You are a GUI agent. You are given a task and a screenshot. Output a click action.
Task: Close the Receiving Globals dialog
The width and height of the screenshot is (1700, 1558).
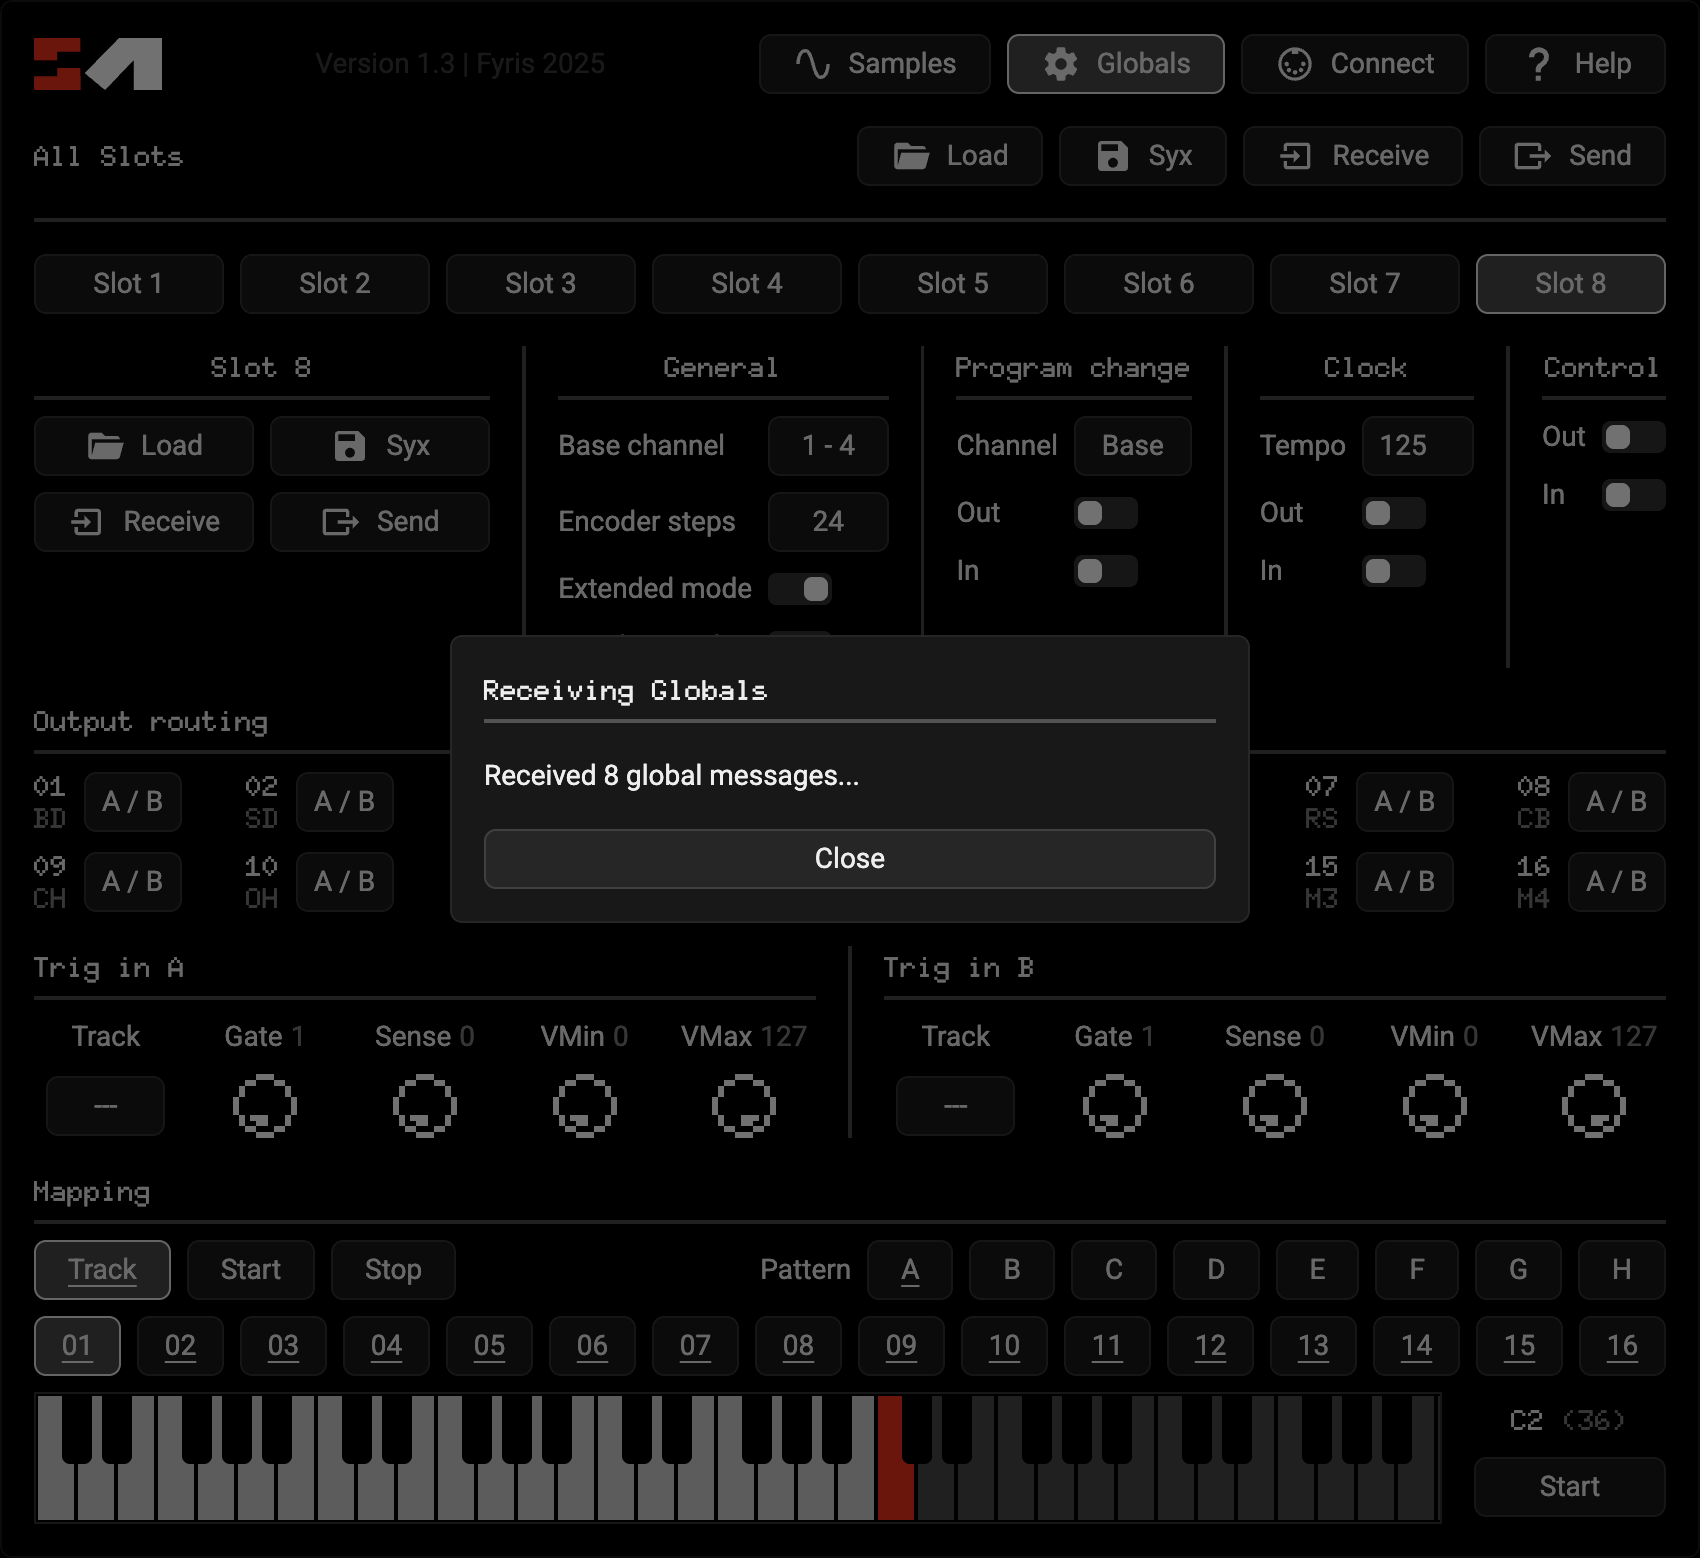pos(849,859)
